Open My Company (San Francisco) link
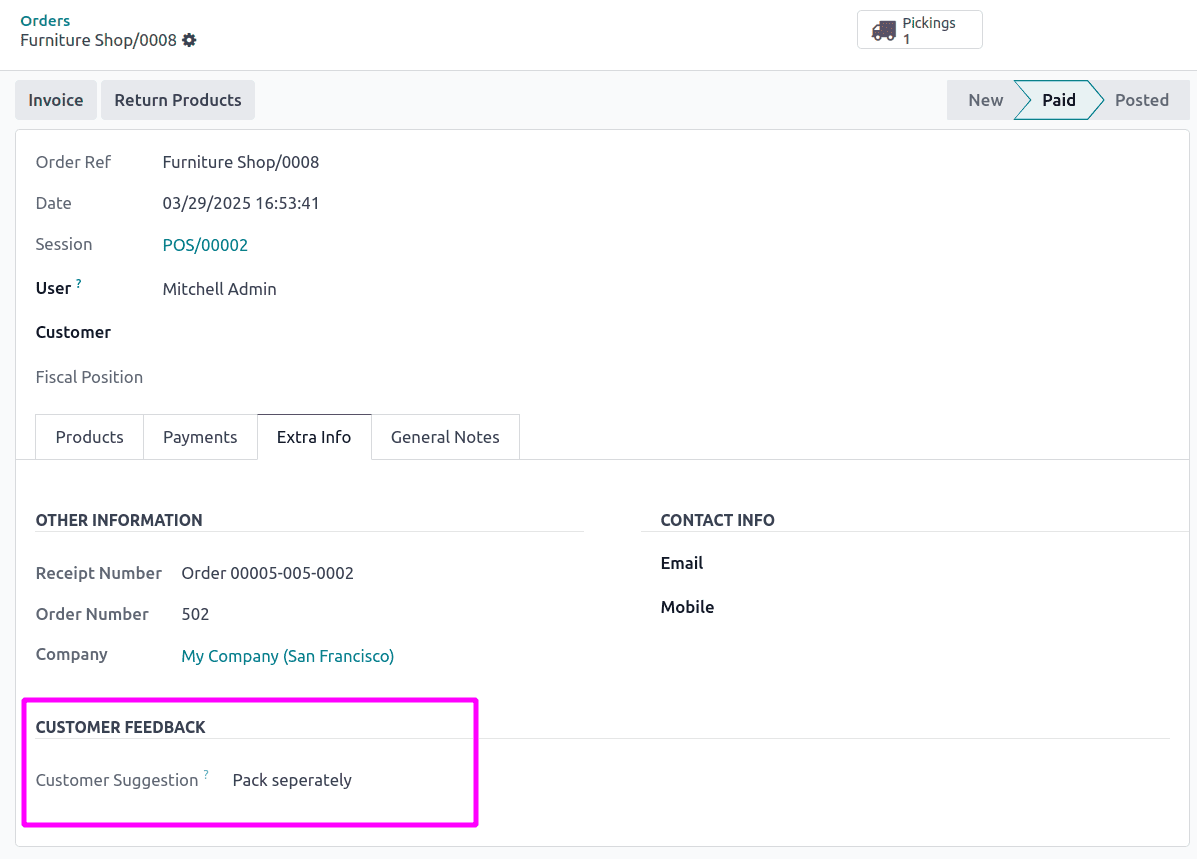Image resolution: width=1197 pixels, height=859 pixels. [x=288, y=656]
